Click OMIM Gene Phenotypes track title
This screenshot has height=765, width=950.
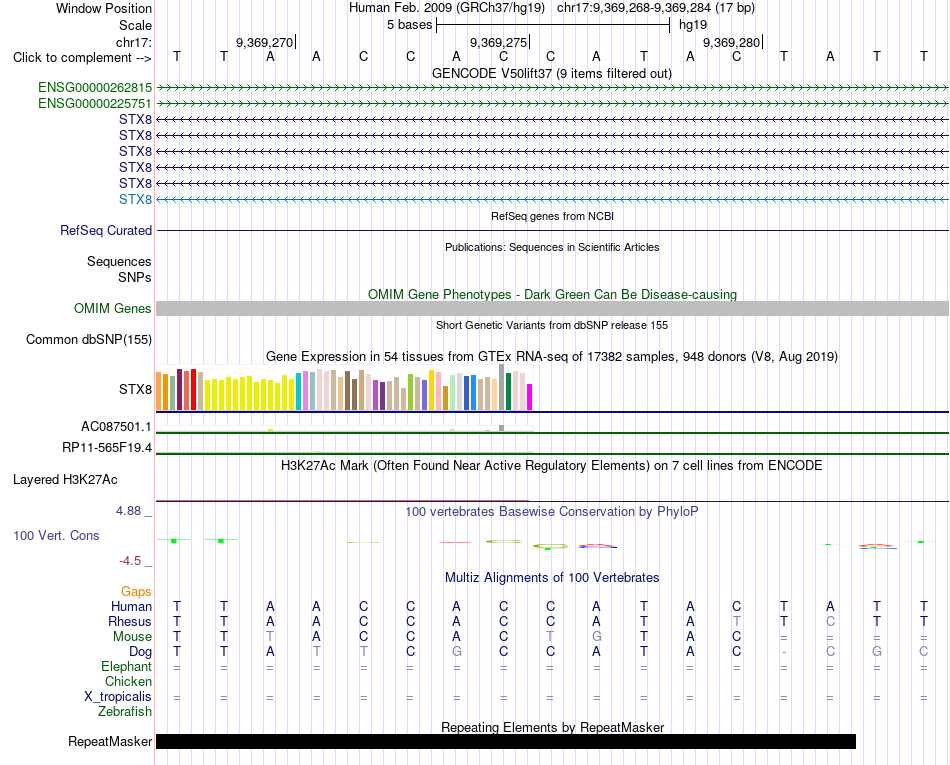pyautogui.click(x=552, y=294)
